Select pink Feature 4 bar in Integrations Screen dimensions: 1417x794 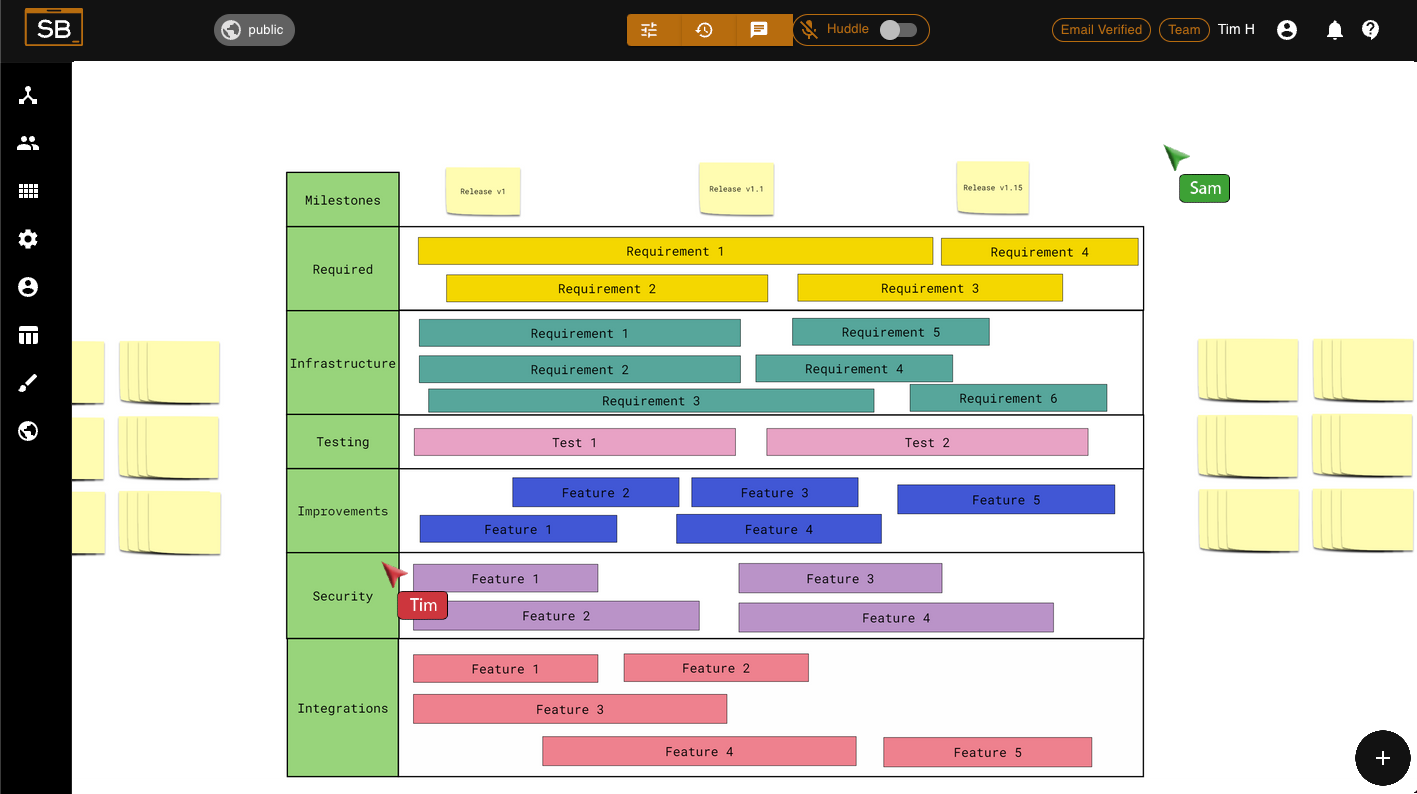[x=699, y=751]
